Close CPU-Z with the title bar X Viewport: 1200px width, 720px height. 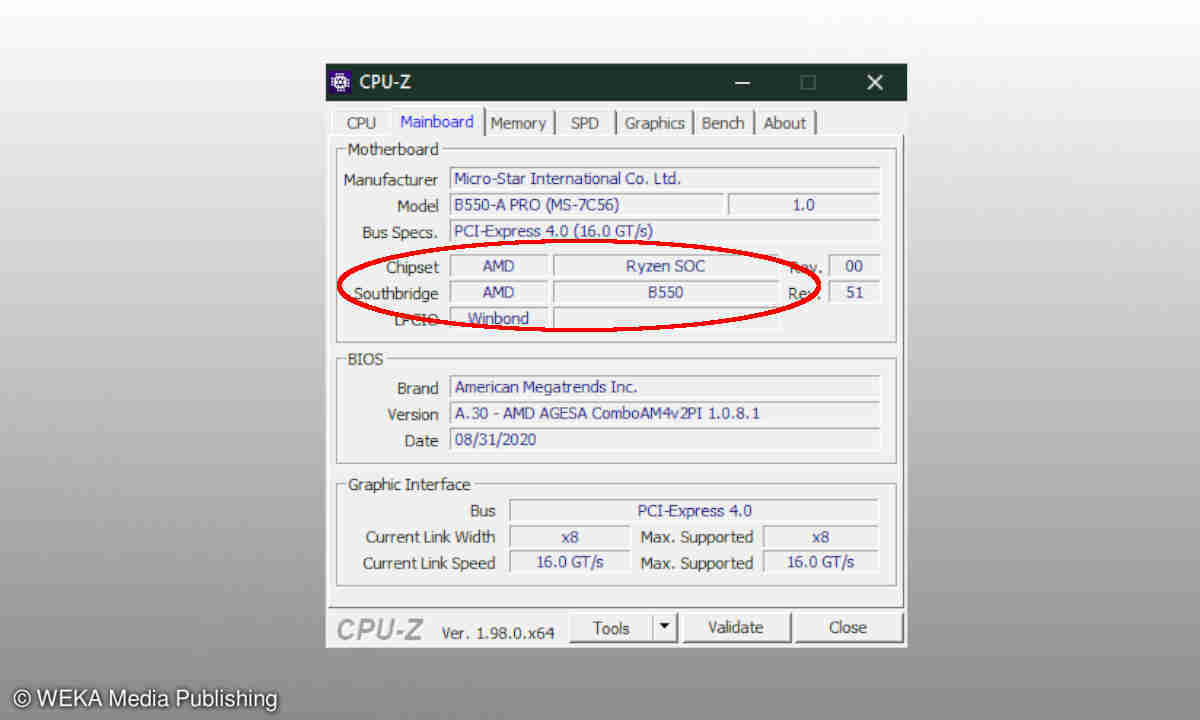pos(874,83)
